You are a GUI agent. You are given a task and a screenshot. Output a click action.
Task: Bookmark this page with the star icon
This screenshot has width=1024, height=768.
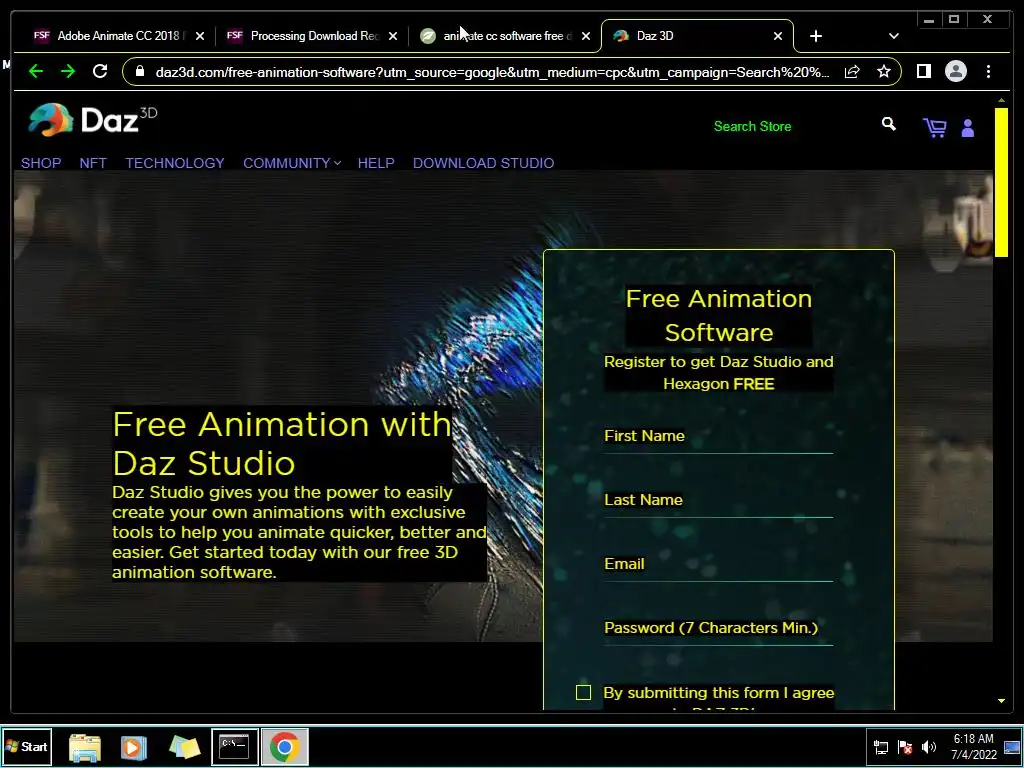point(884,71)
